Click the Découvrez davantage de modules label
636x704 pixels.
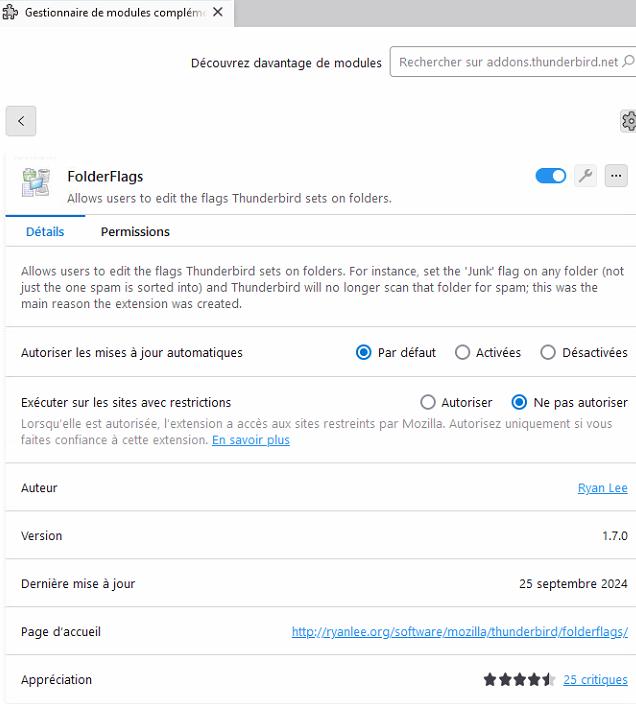286,63
